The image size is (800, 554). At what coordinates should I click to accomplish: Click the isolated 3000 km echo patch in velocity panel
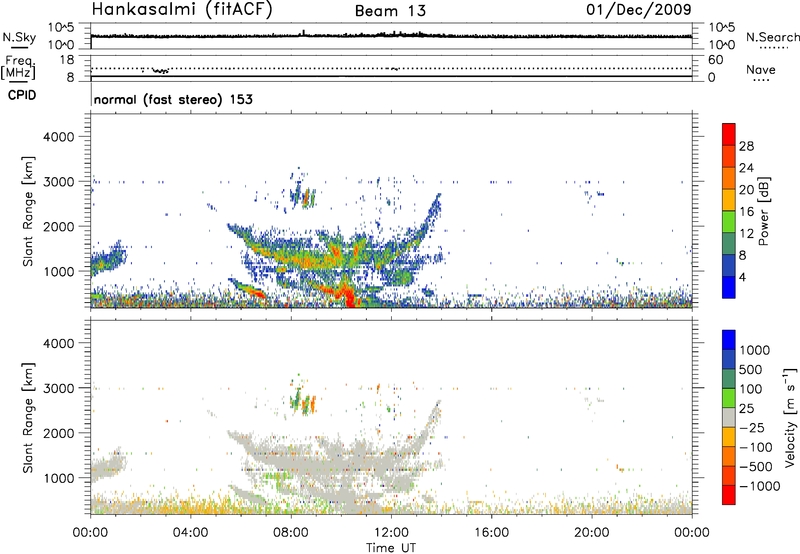pos(303,400)
